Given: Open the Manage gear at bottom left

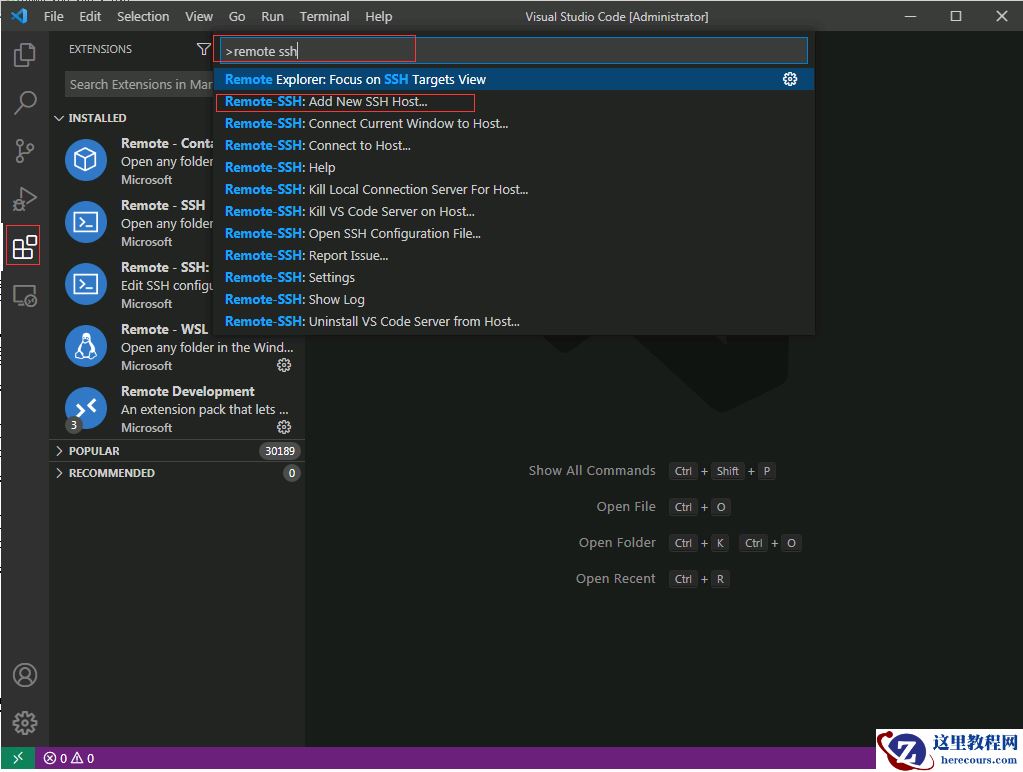Looking at the screenshot, I should (x=25, y=722).
